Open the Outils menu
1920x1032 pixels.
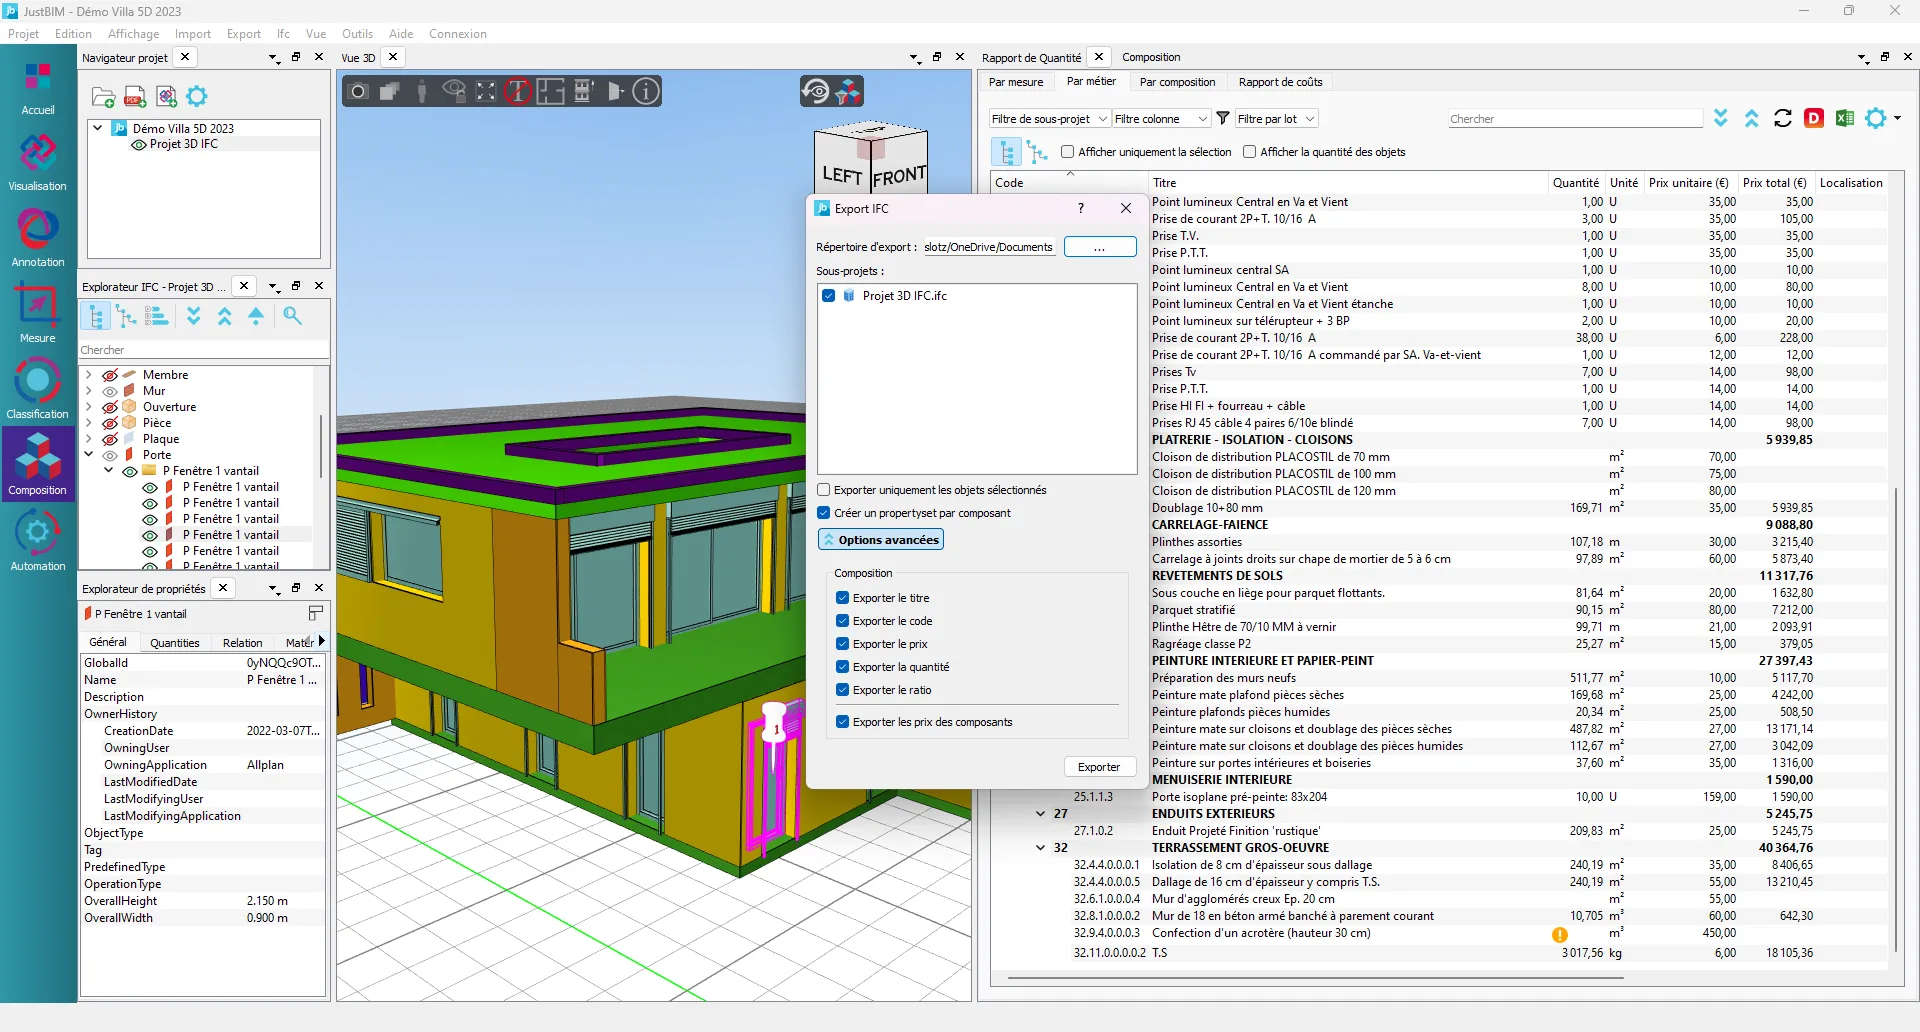357,34
